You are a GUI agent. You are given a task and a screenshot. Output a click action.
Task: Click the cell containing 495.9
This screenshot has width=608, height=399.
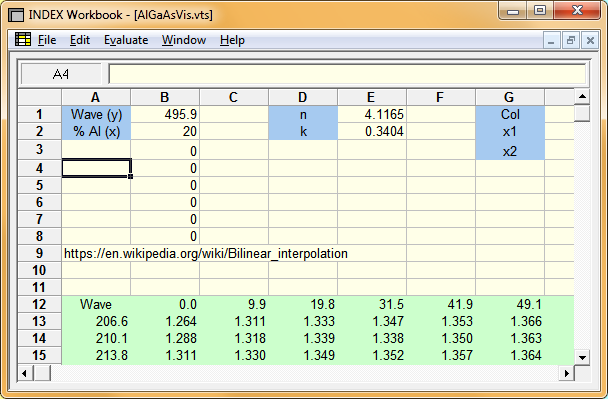(x=165, y=114)
